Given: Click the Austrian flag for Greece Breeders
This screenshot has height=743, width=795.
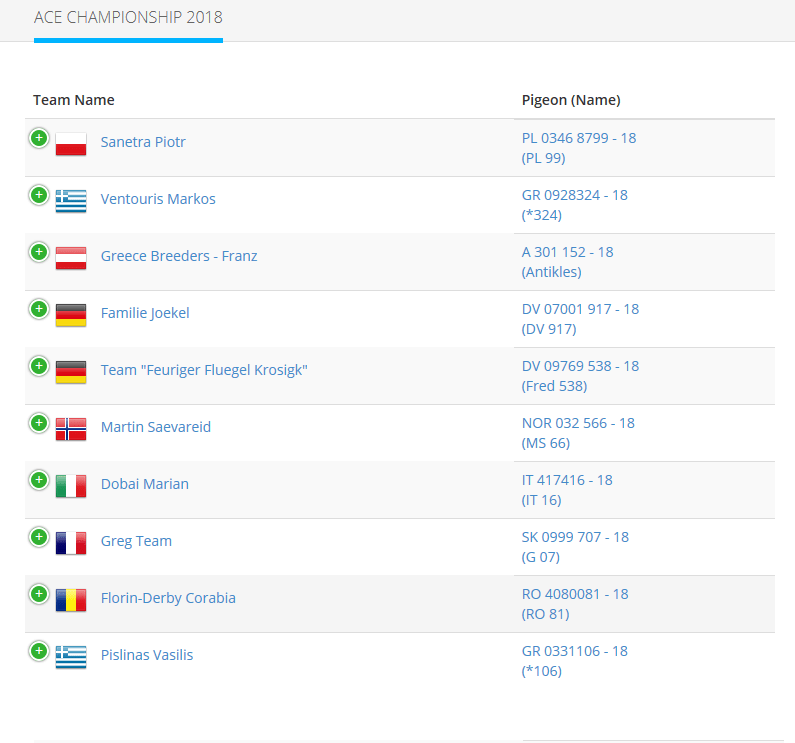Looking at the screenshot, I should (71, 258).
